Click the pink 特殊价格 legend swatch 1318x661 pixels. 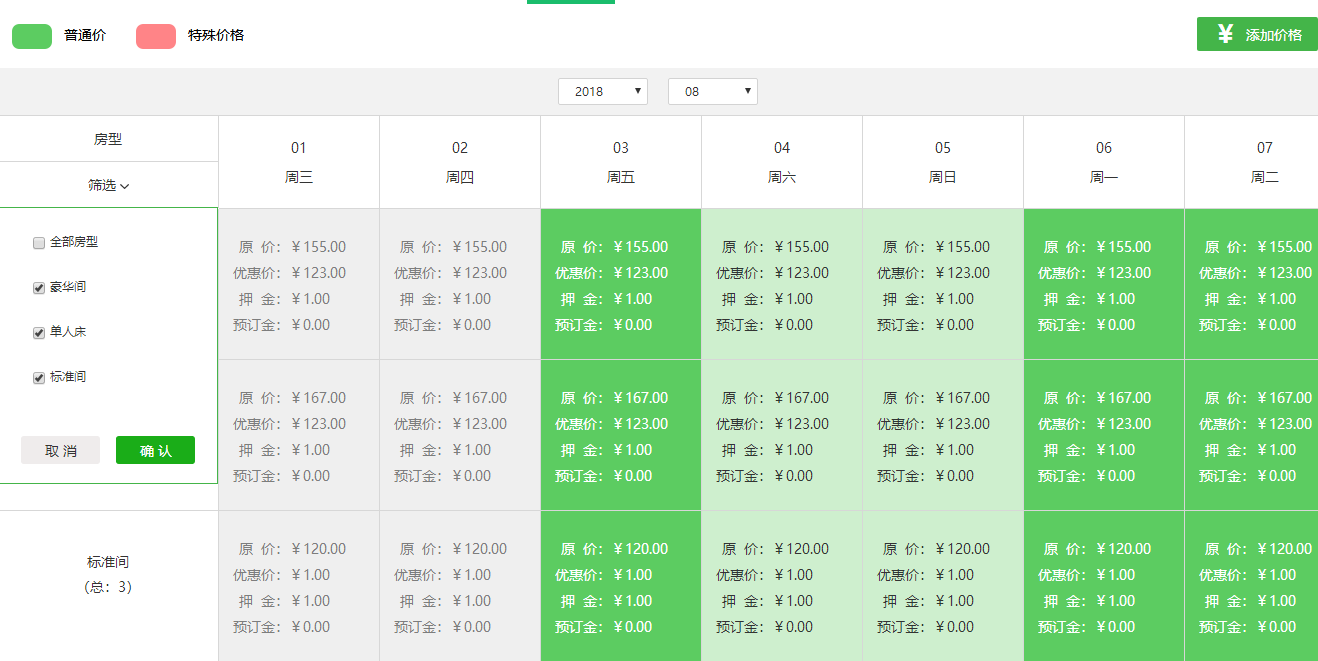(x=155, y=36)
